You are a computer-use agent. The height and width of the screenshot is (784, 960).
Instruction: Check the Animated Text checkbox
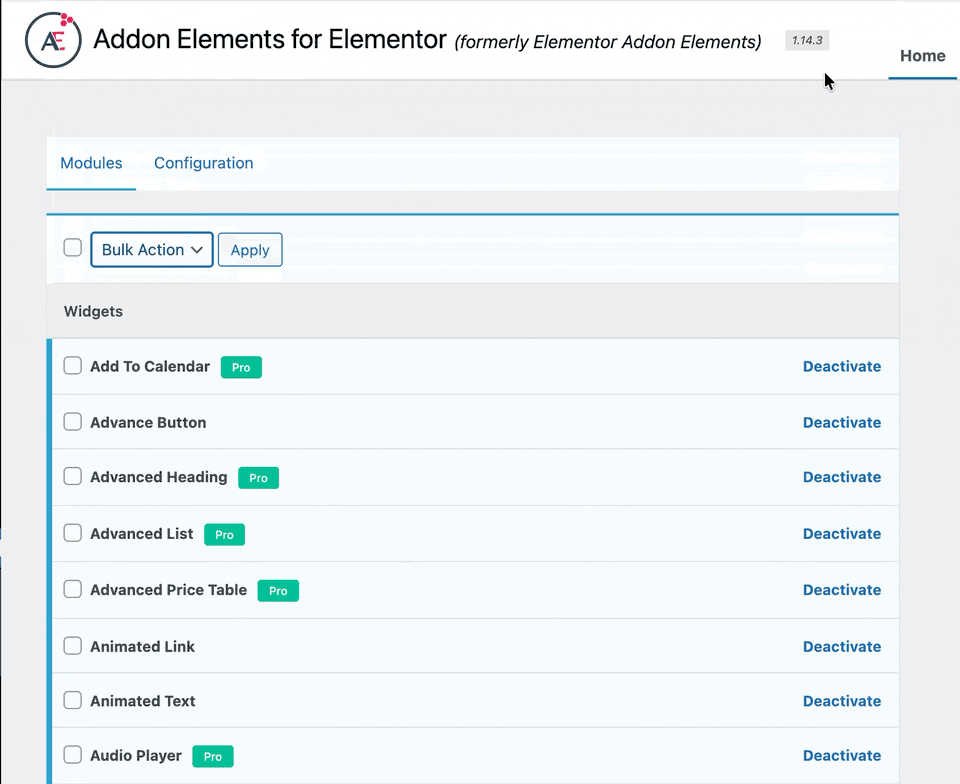(73, 700)
